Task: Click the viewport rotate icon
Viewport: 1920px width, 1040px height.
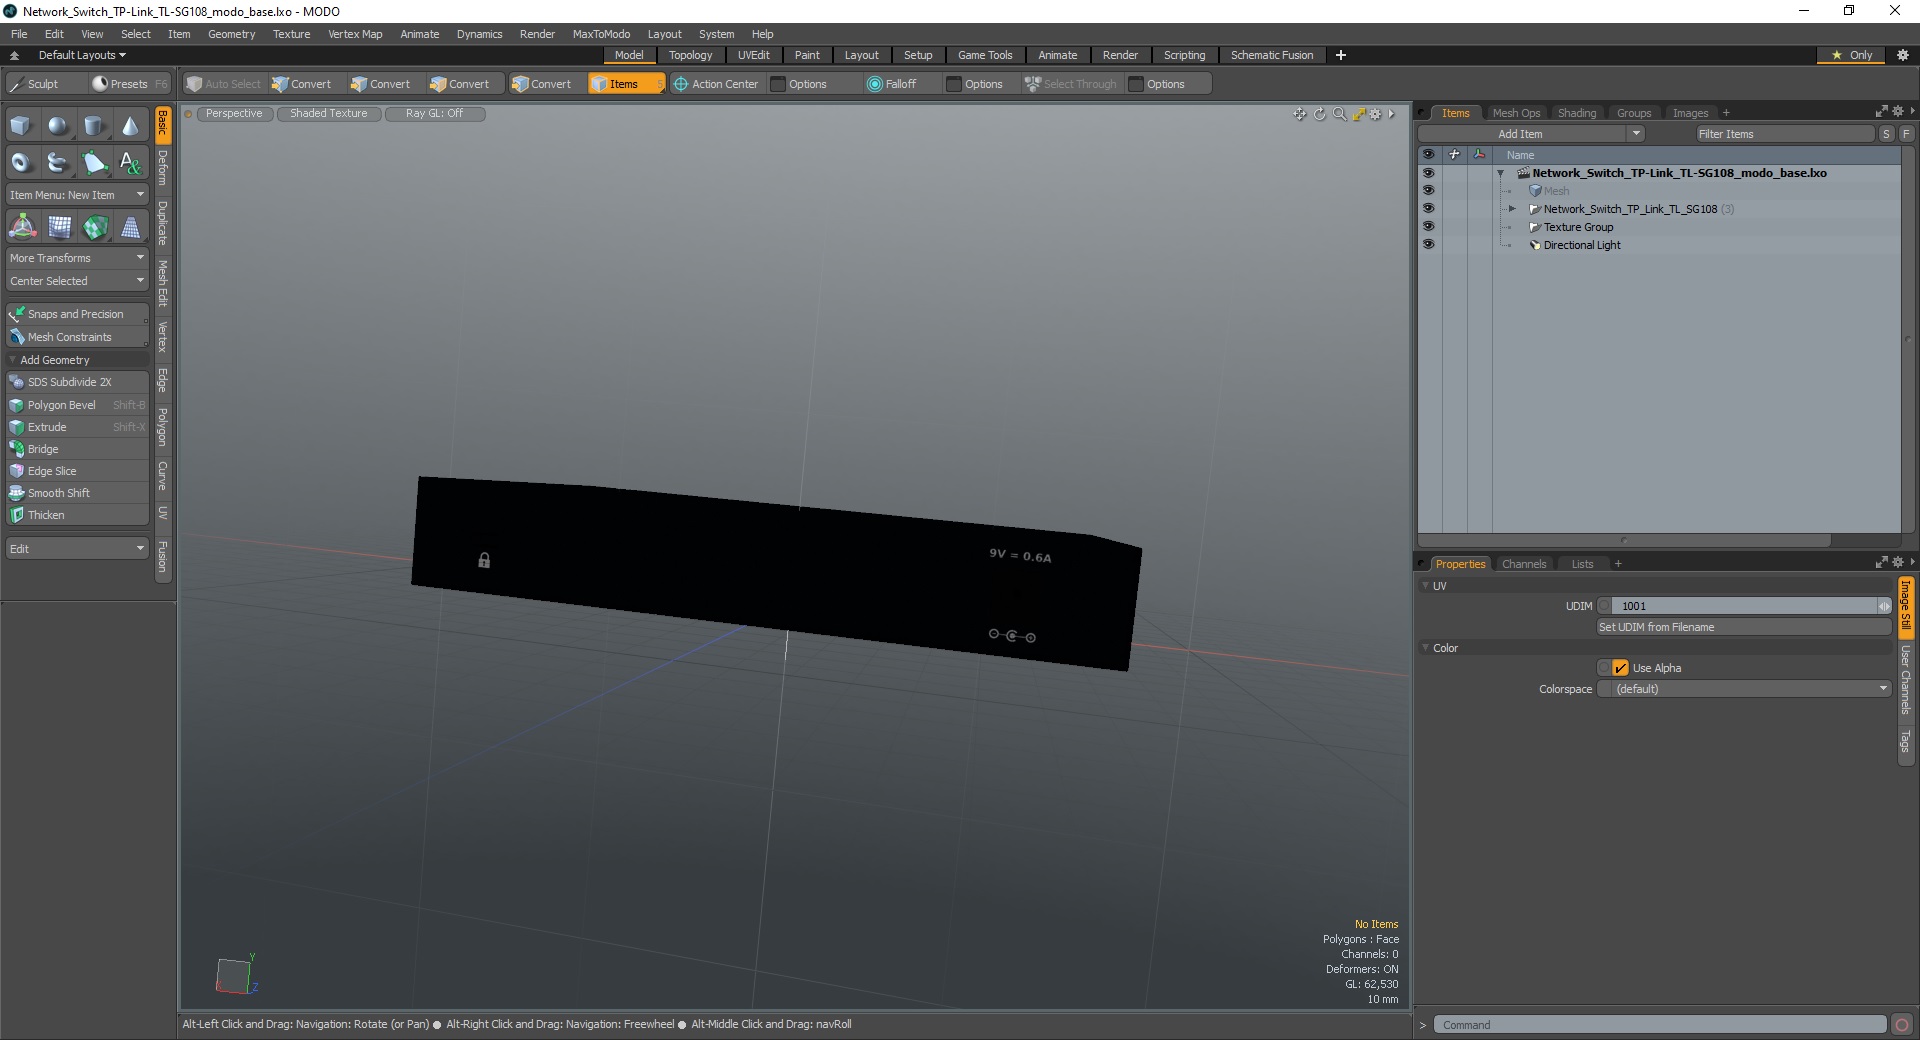Action: (x=1319, y=114)
